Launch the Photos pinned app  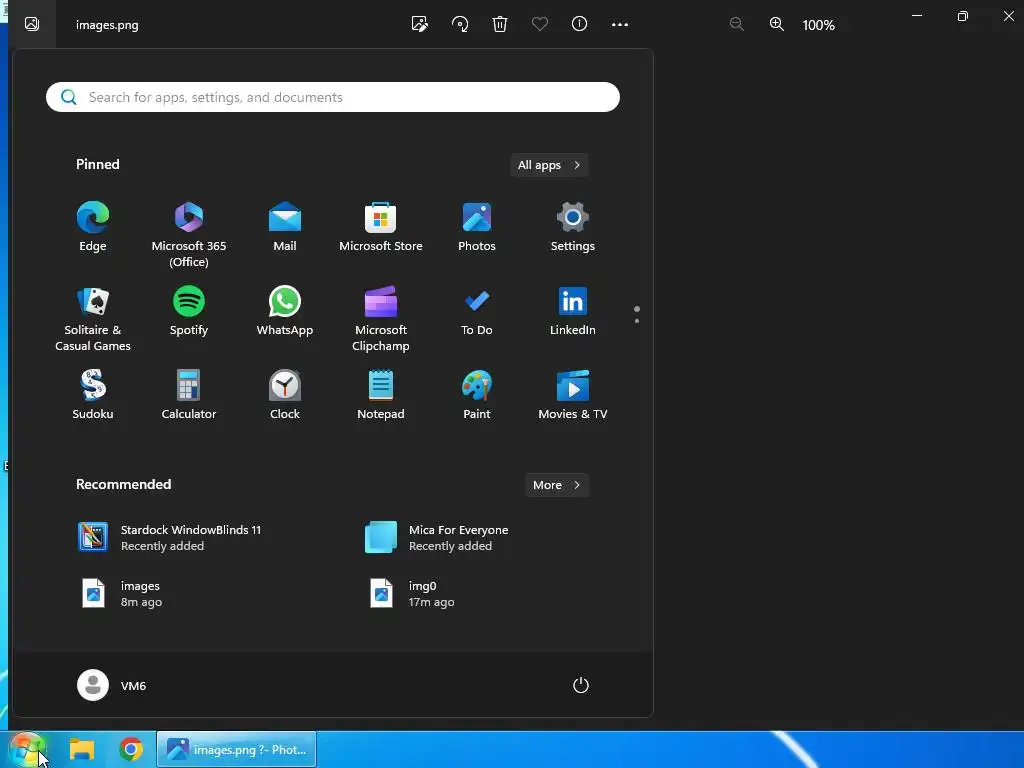tap(477, 227)
